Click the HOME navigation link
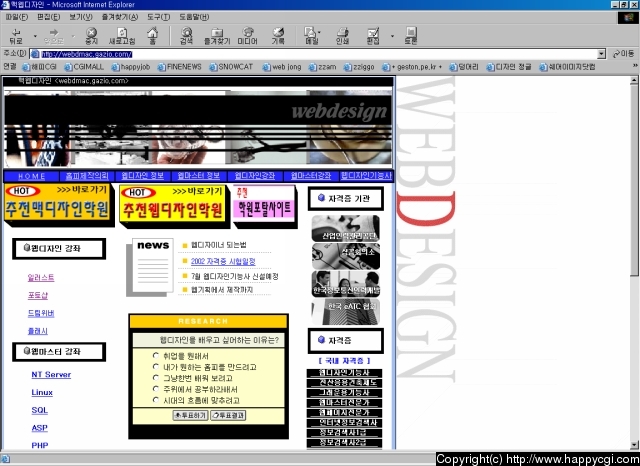The image size is (640, 466). 32,176
